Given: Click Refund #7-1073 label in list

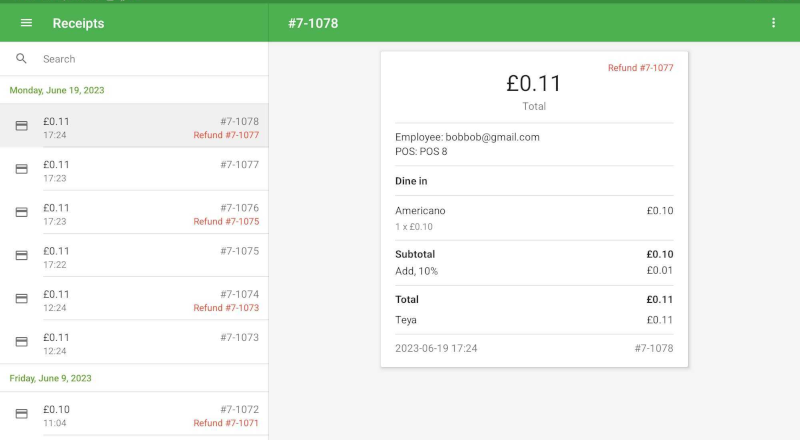Looking at the screenshot, I should pos(226,308).
